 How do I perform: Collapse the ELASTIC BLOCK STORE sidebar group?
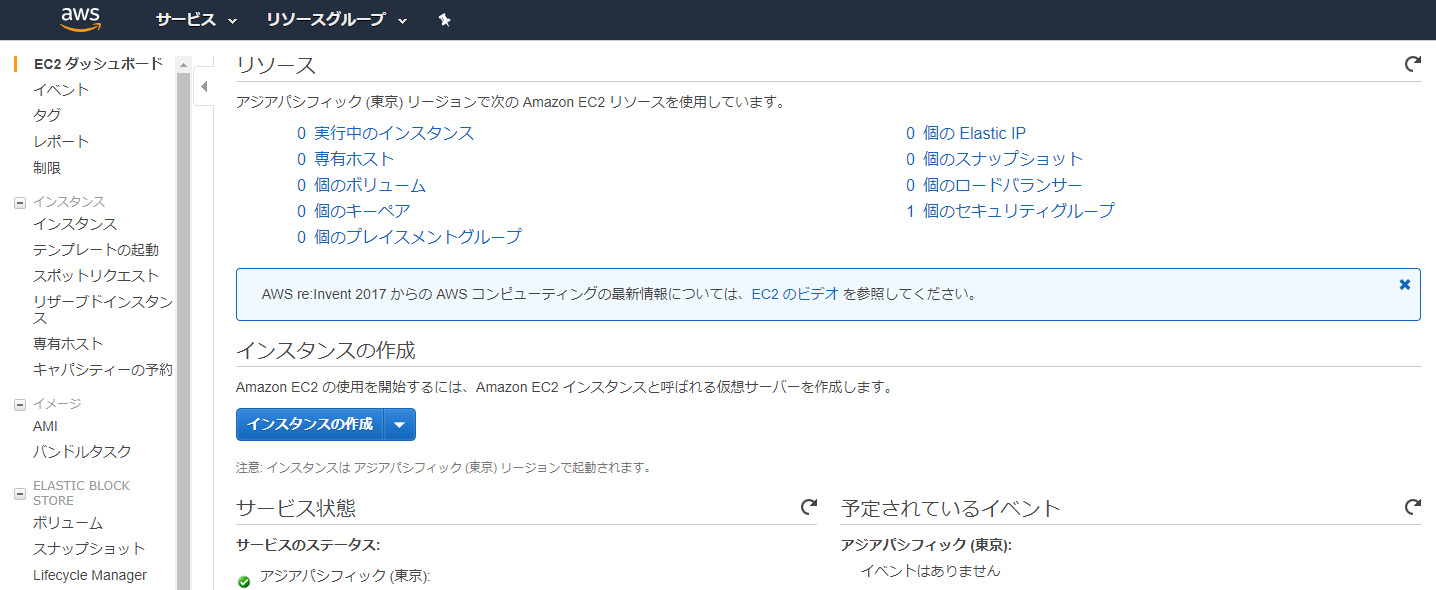point(19,493)
